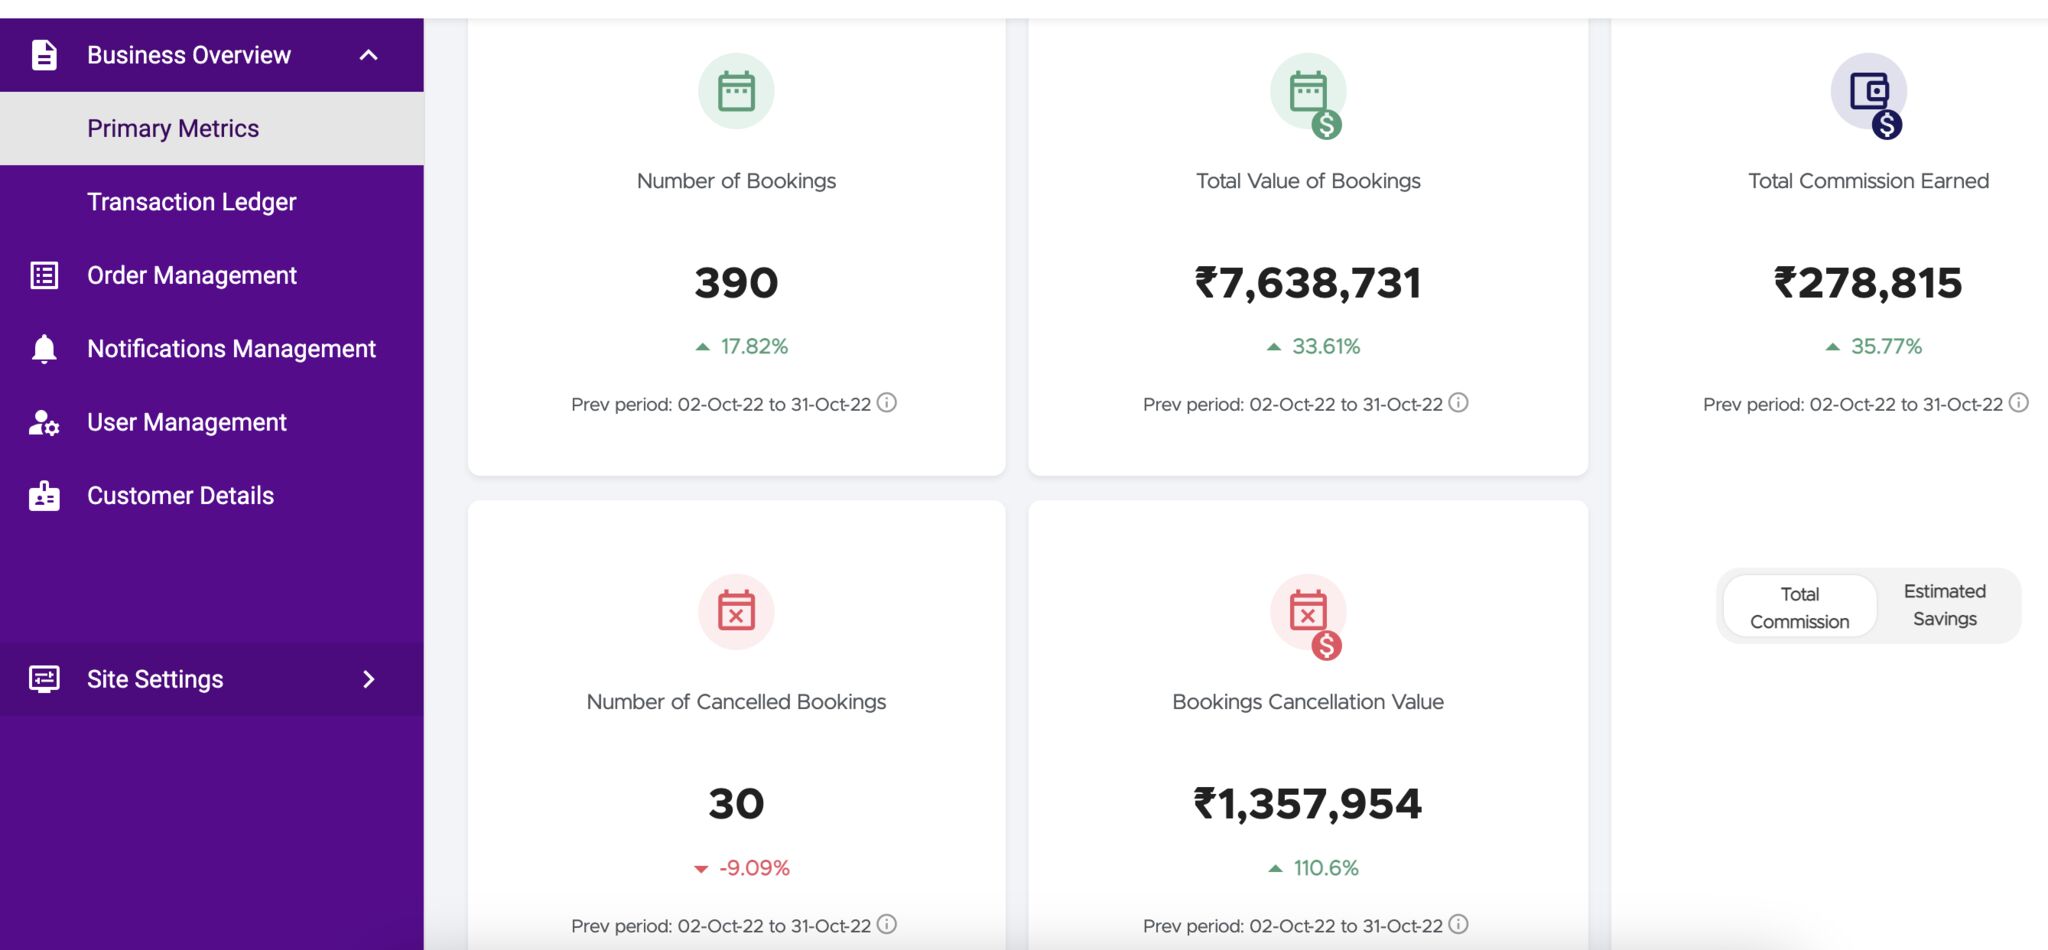This screenshot has width=2048, height=950.
Task: Collapse the Business Overview section chevron
Action: 368,55
